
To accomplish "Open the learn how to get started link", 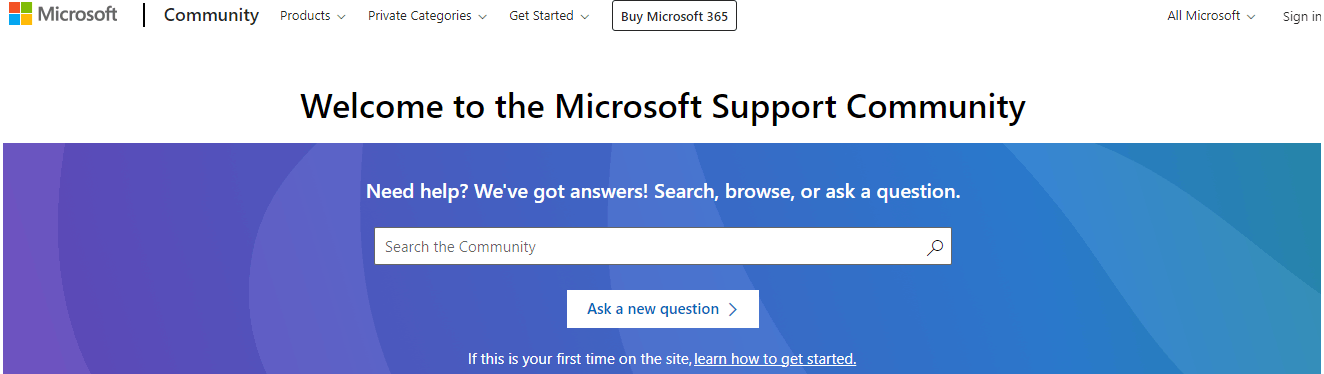I will click(x=775, y=359).
